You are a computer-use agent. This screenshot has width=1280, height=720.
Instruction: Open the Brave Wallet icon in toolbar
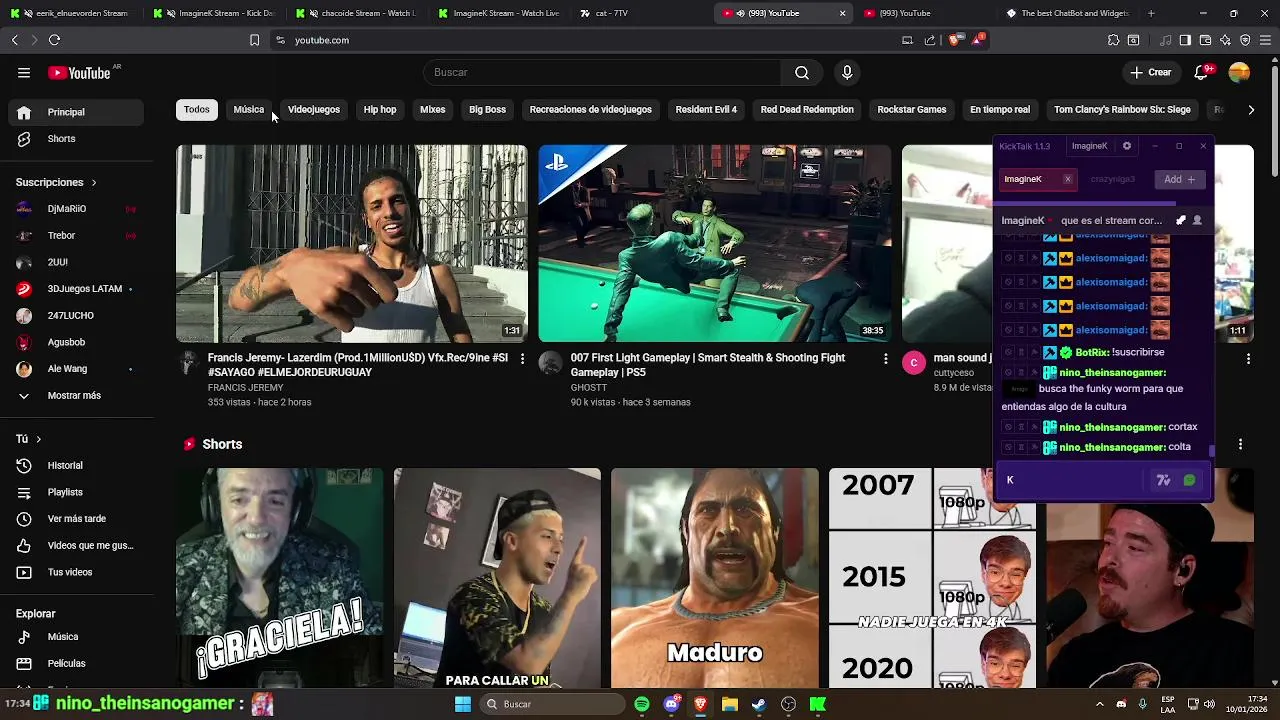coord(1205,40)
